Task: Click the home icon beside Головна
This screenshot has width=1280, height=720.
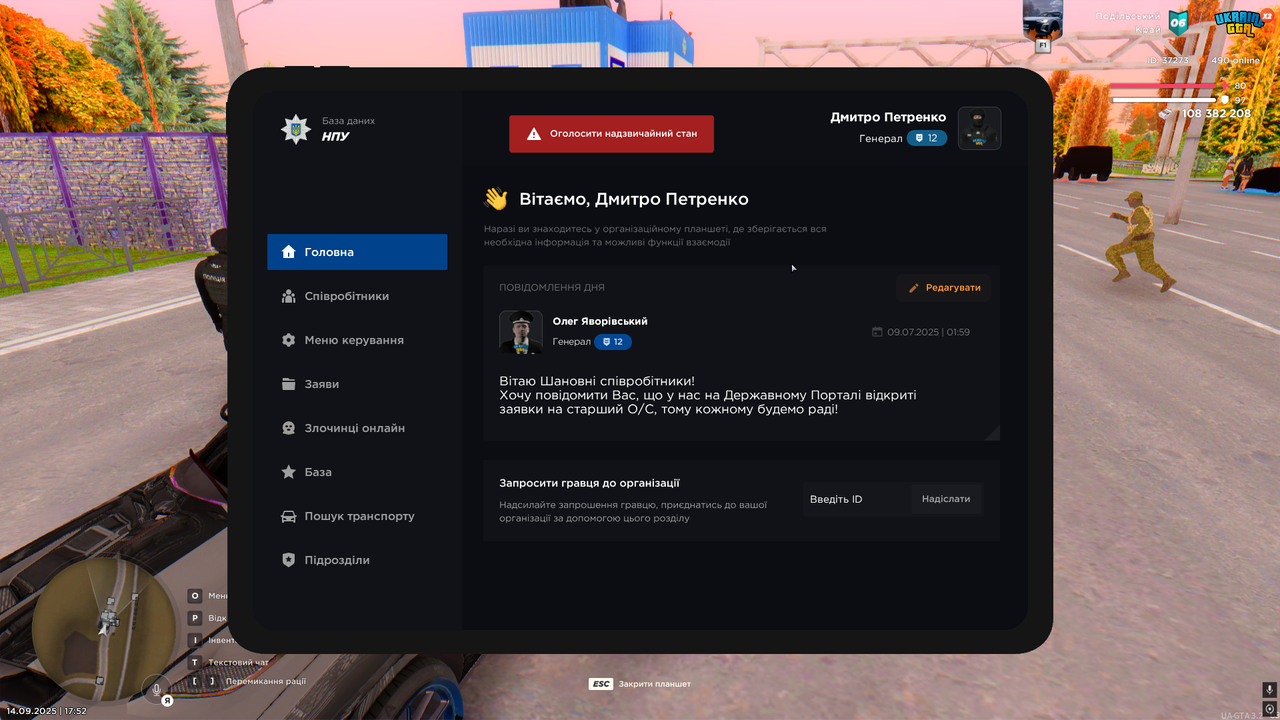Action: click(x=289, y=252)
